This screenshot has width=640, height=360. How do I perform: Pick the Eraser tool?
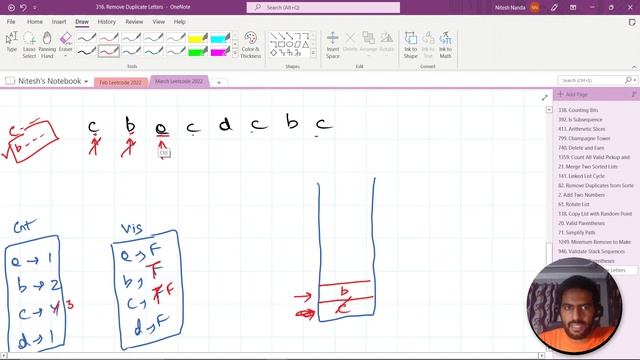pos(65,42)
